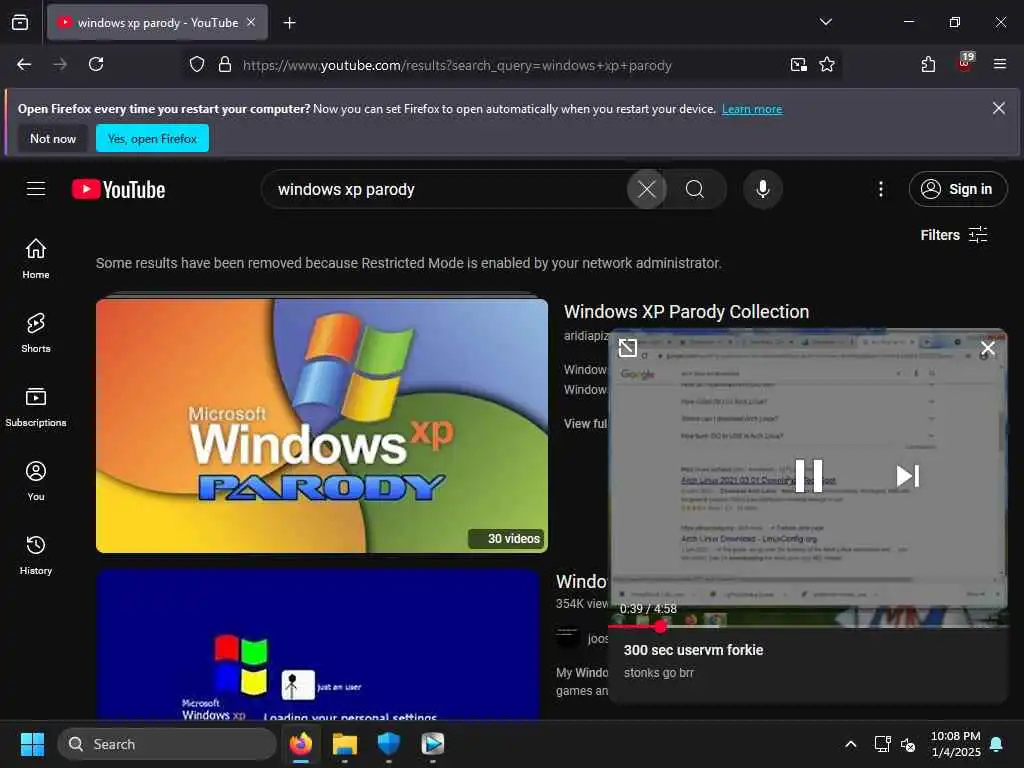The width and height of the screenshot is (1024, 768).
Task: Open the notification bell in tray
Action: (x=997, y=744)
